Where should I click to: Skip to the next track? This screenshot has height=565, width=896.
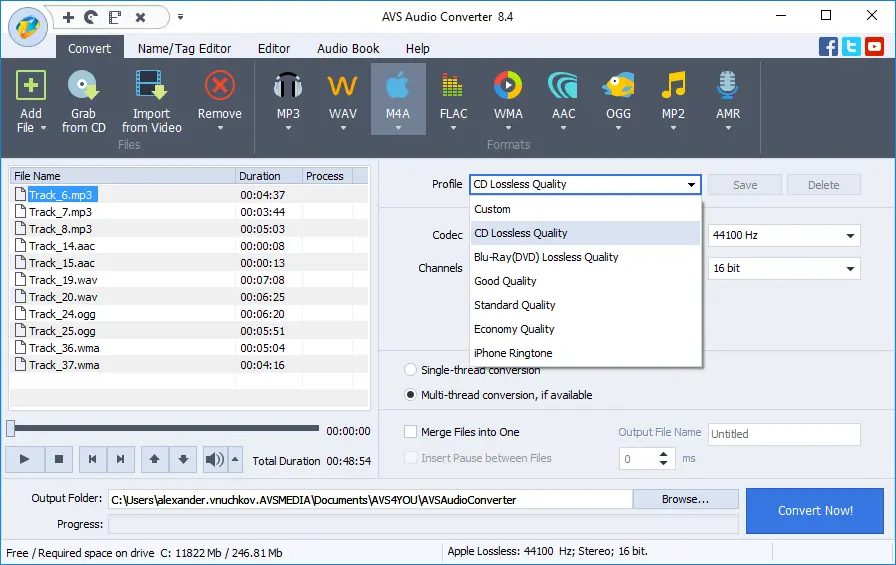point(121,459)
